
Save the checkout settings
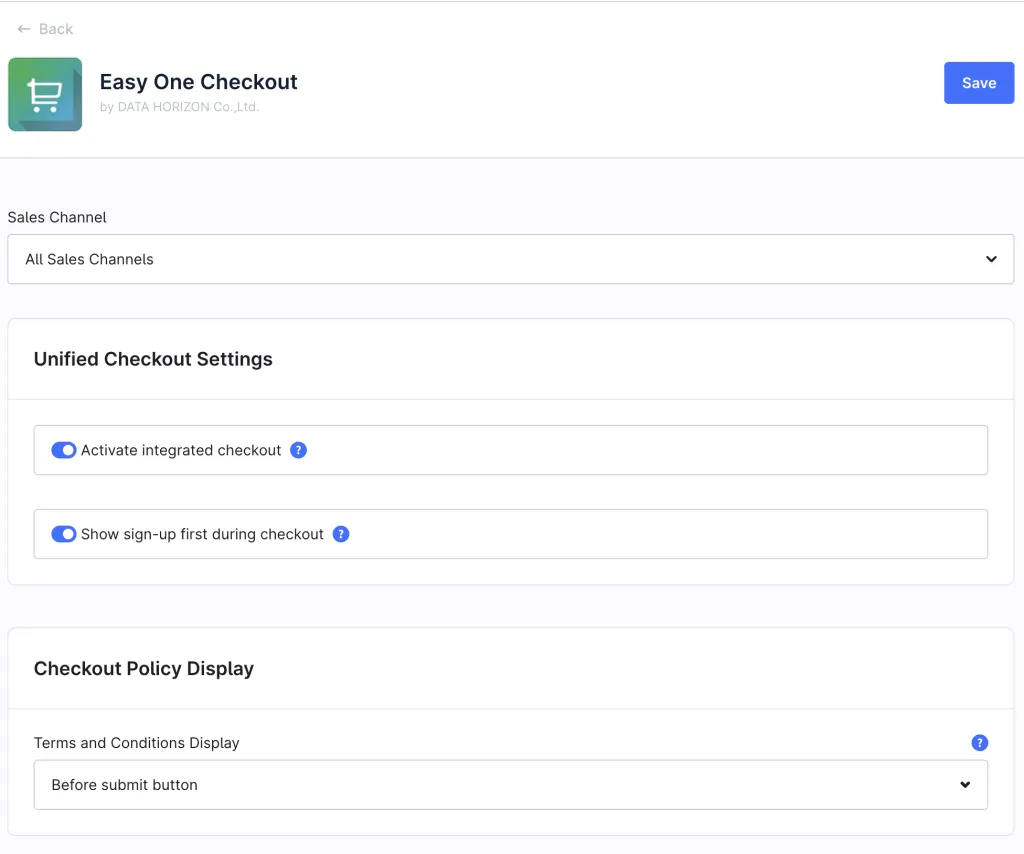pos(978,83)
